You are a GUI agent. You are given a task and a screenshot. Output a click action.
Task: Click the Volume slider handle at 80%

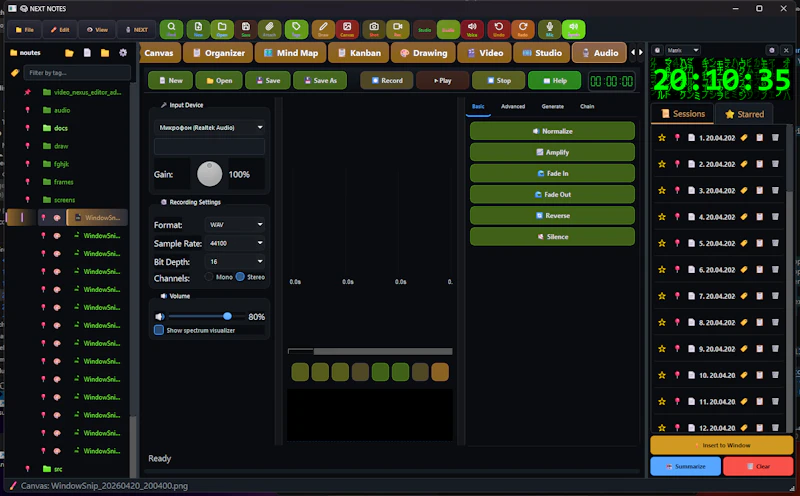tap(227, 316)
